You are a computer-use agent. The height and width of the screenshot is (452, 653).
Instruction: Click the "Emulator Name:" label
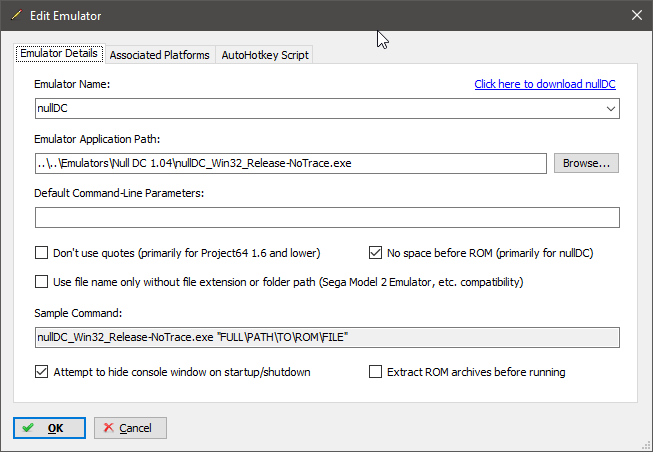click(72, 84)
